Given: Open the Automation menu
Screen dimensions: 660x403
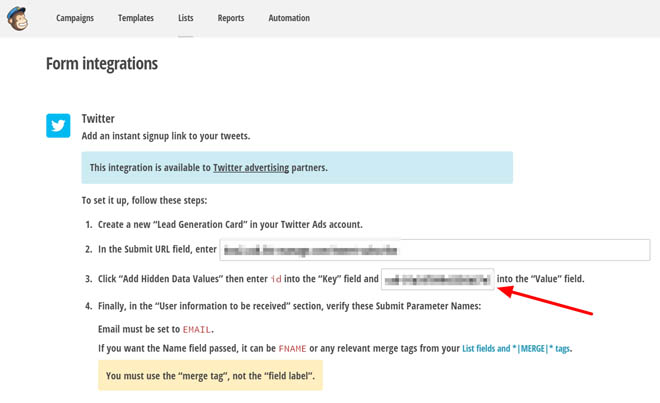Looking at the screenshot, I should click(289, 18).
